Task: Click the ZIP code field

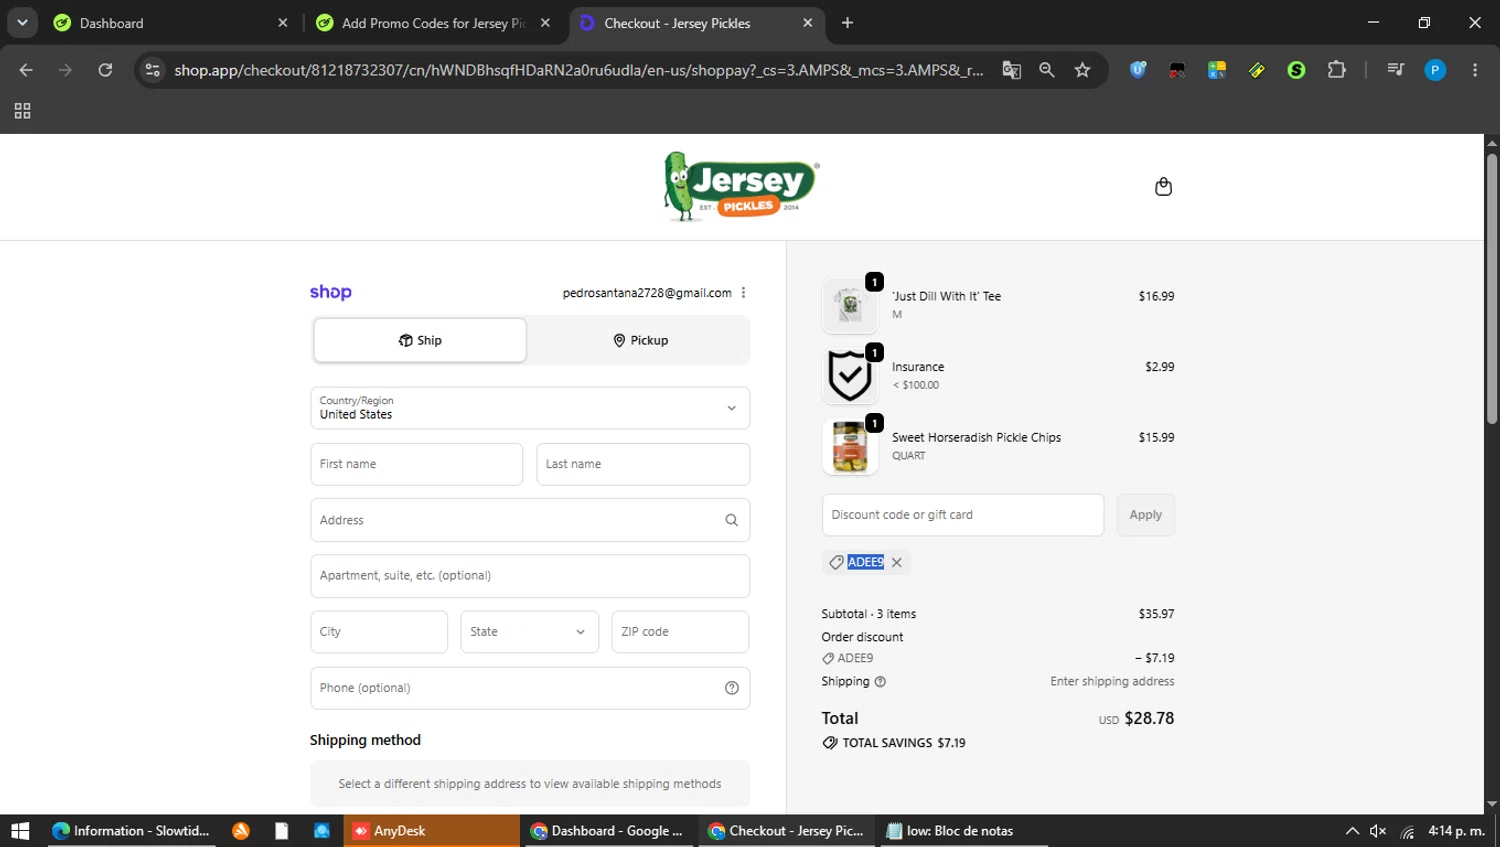Action: click(x=680, y=632)
